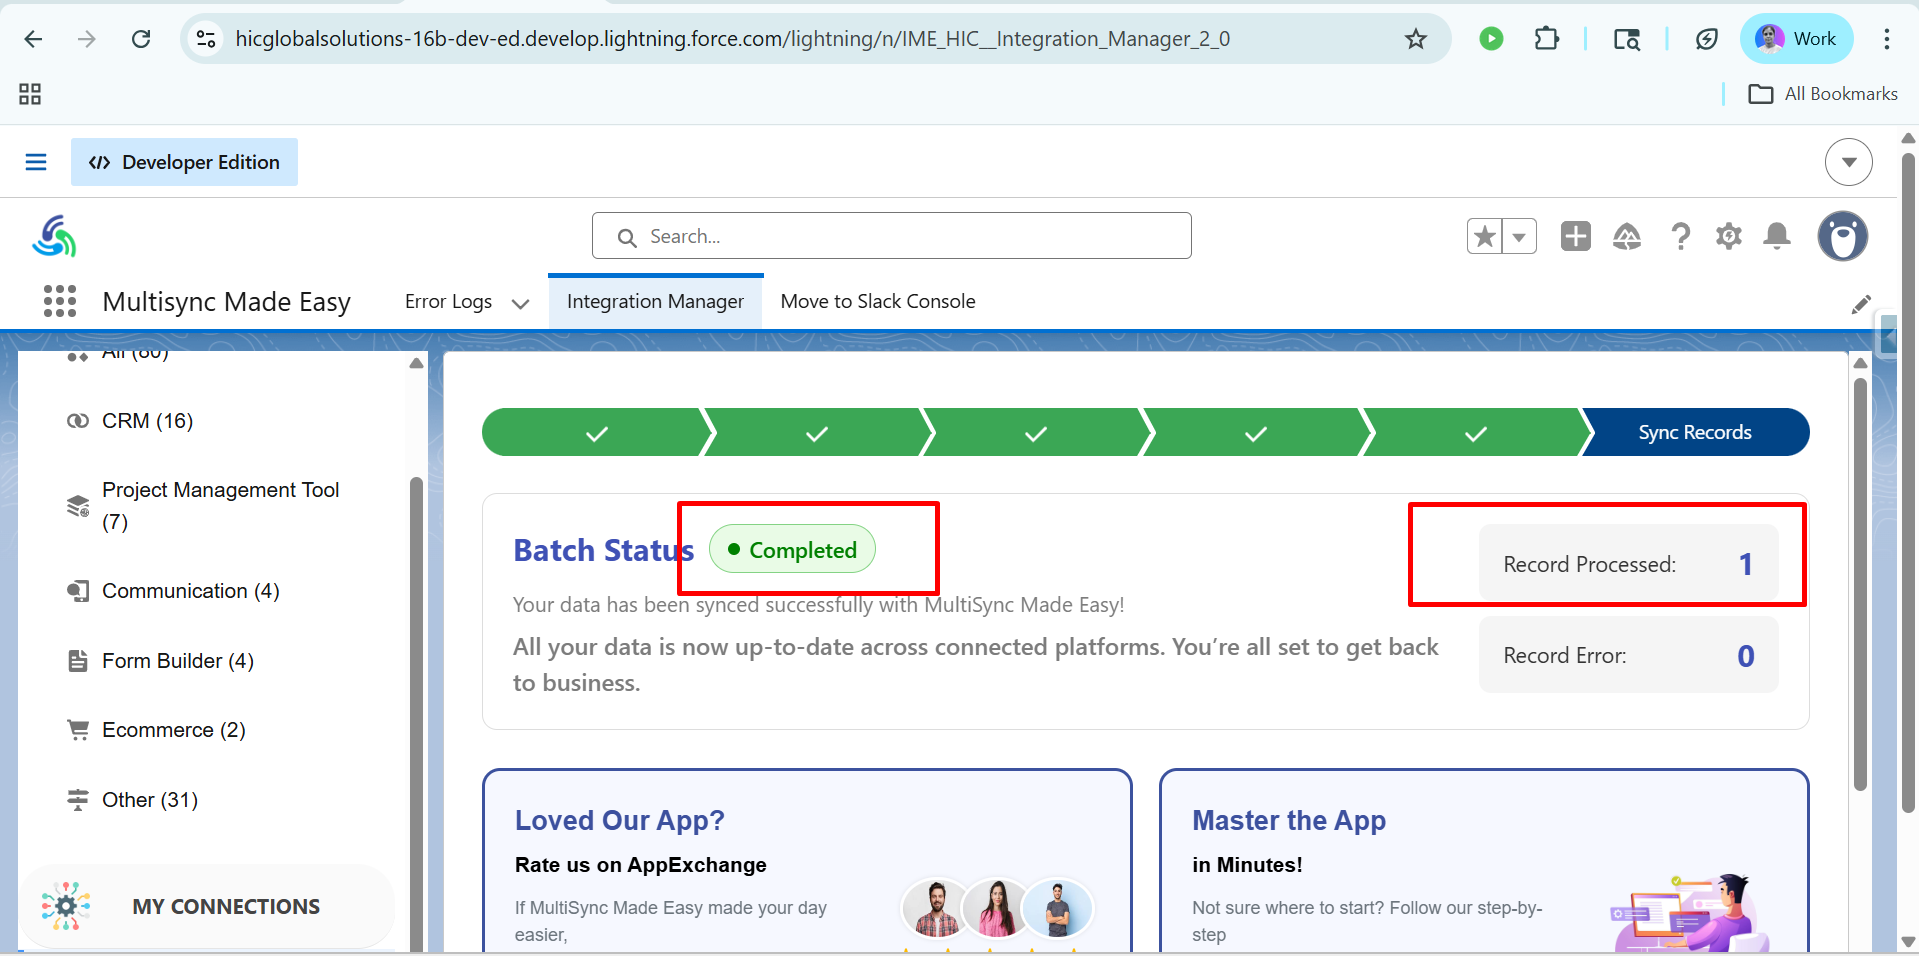Open Global Actions plus icon
Image resolution: width=1919 pixels, height=956 pixels.
pos(1576,236)
